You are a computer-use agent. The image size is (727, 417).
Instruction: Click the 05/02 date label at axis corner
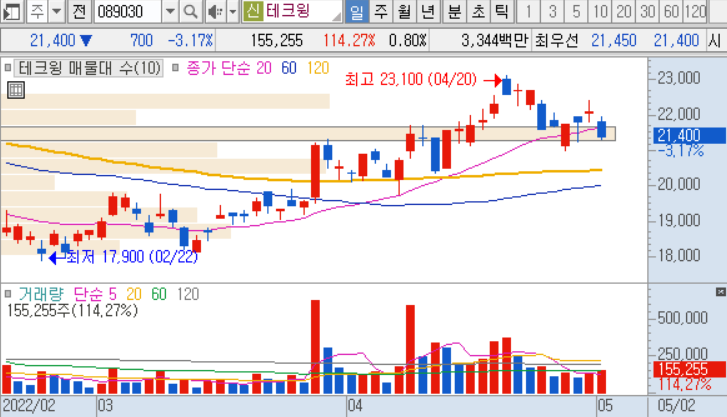tap(676, 406)
